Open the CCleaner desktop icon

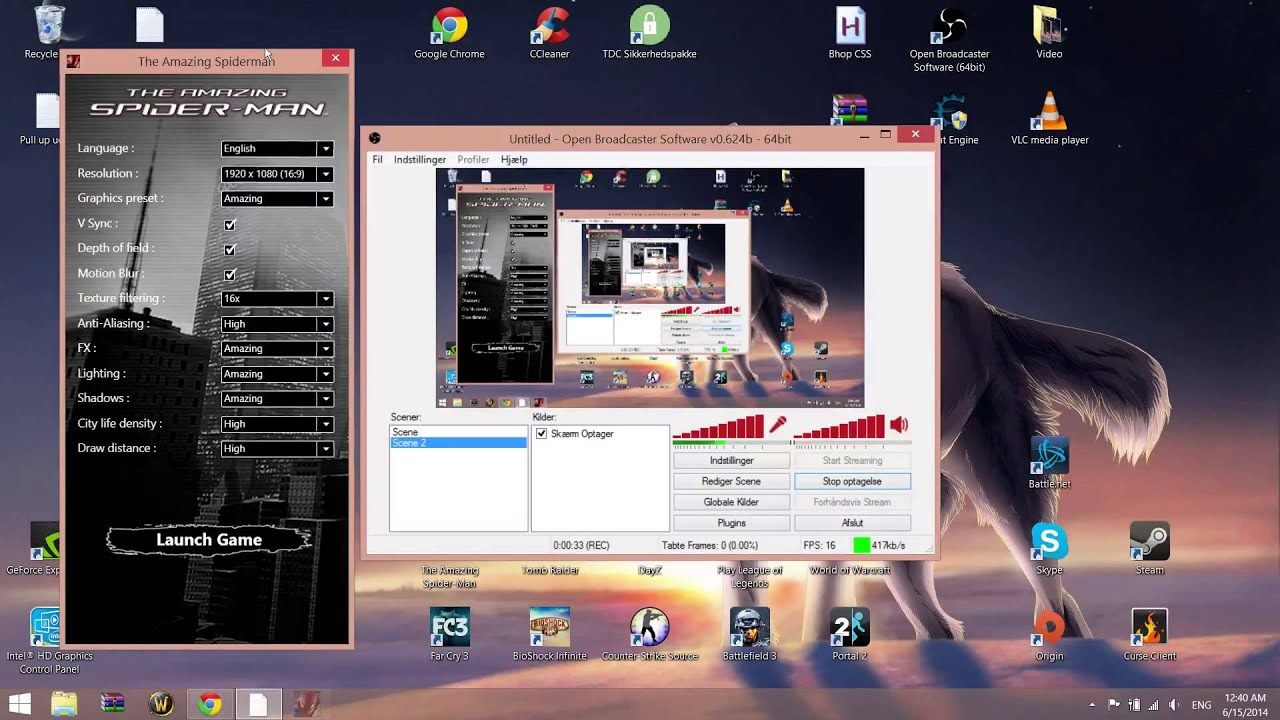[x=549, y=33]
